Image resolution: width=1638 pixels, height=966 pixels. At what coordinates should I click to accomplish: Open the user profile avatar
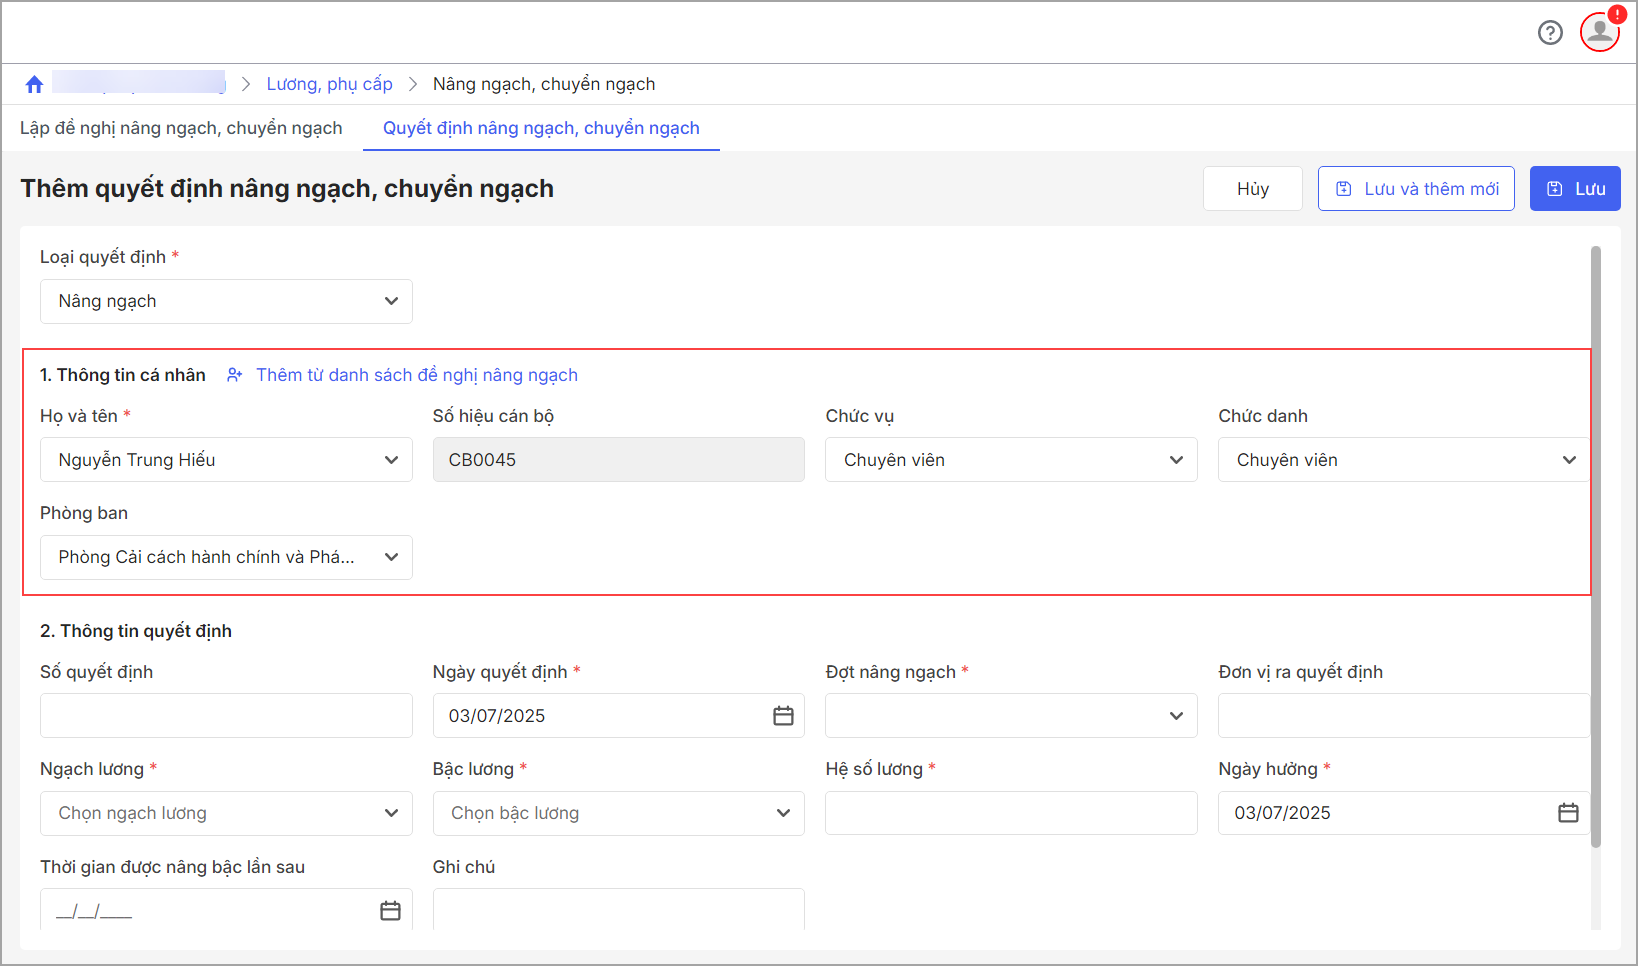[1599, 32]
